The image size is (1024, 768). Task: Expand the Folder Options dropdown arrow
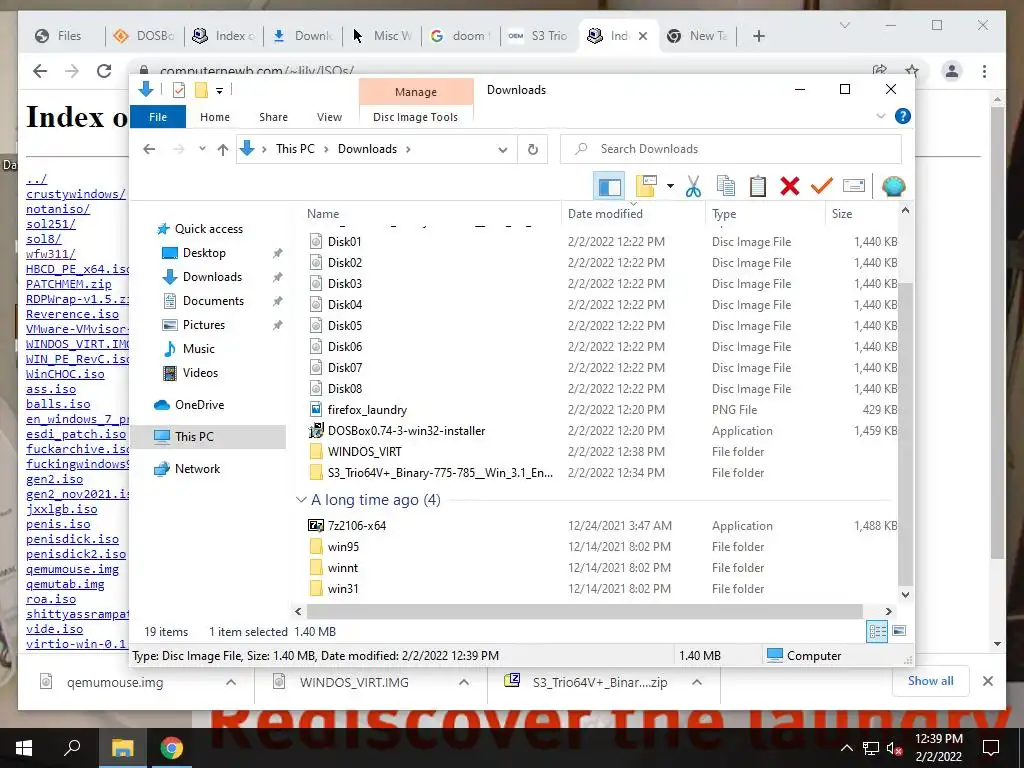click(x=670, y=186)
